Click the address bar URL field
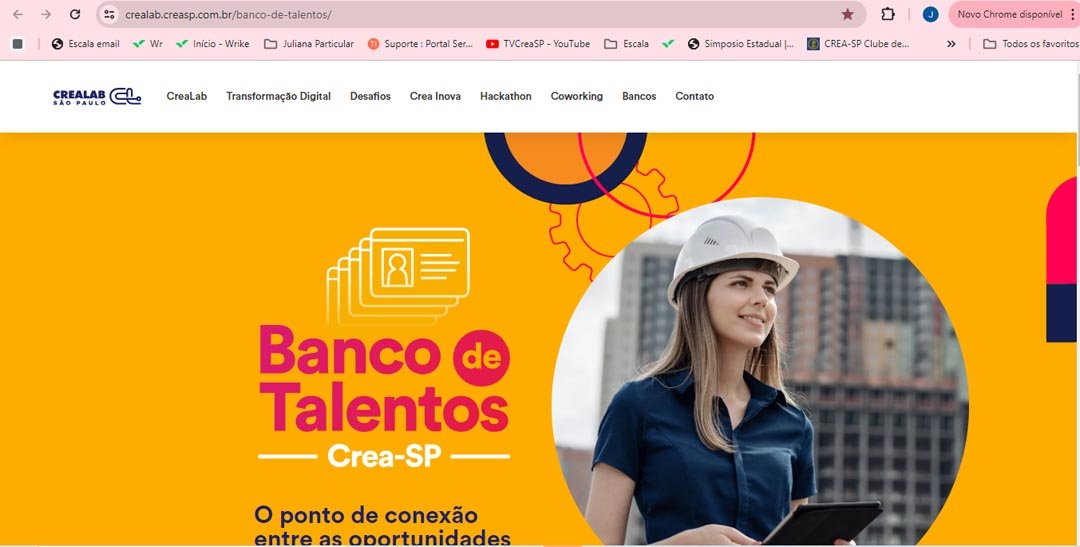The width and height of the screenshot is (1080, 547). pyautogui.click(x=475, y=14)
